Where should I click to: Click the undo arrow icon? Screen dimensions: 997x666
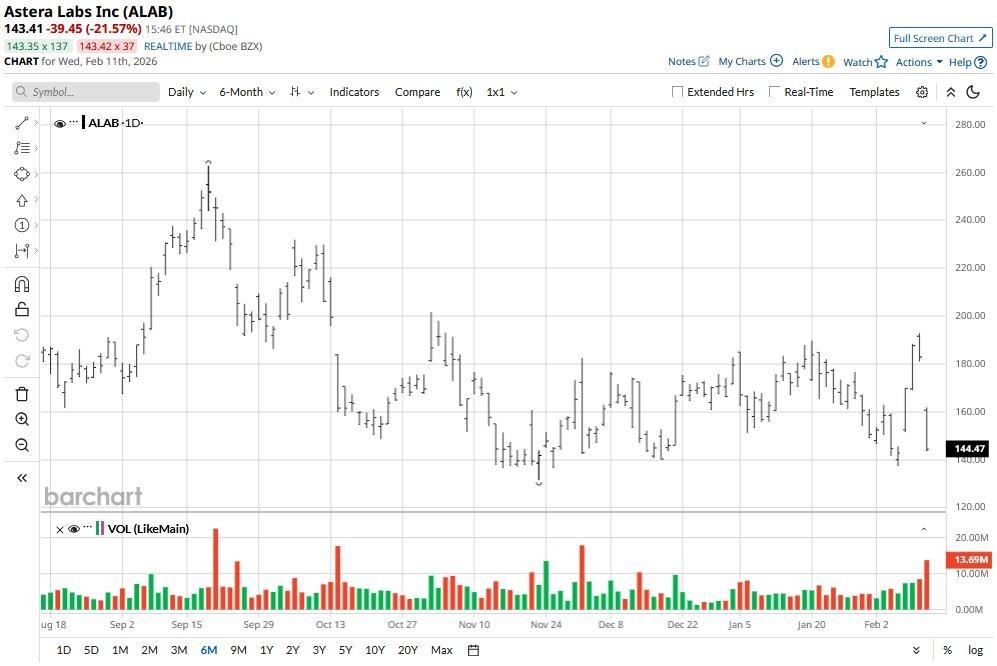click(22, 335)
